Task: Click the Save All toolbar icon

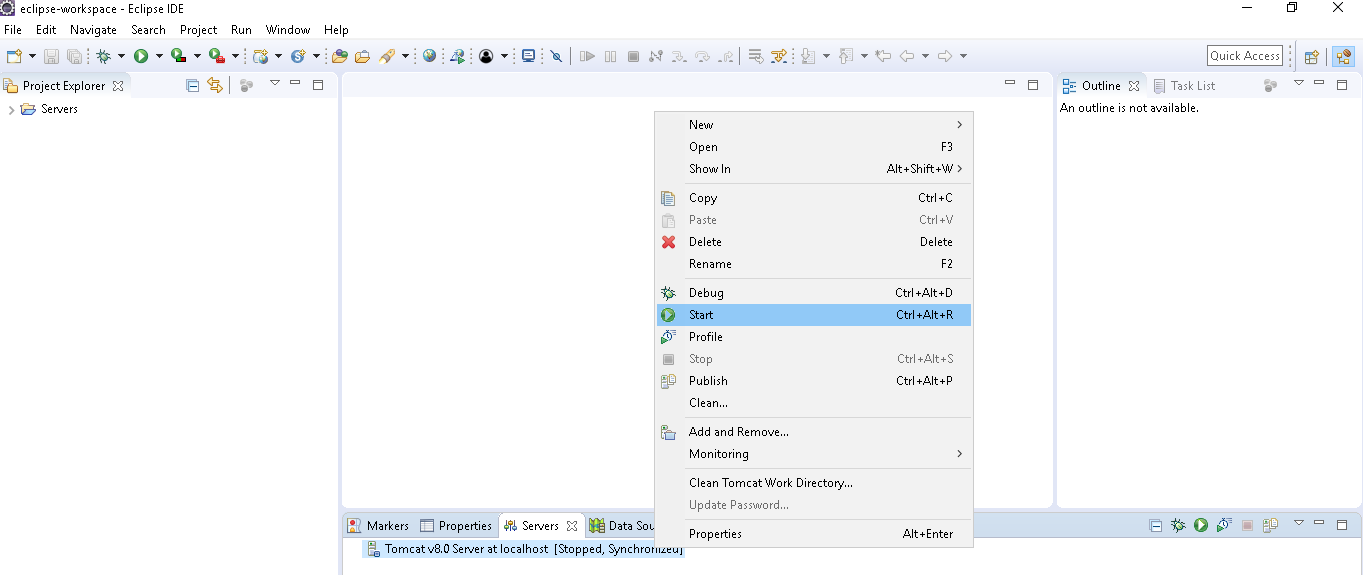Action: 74,56
